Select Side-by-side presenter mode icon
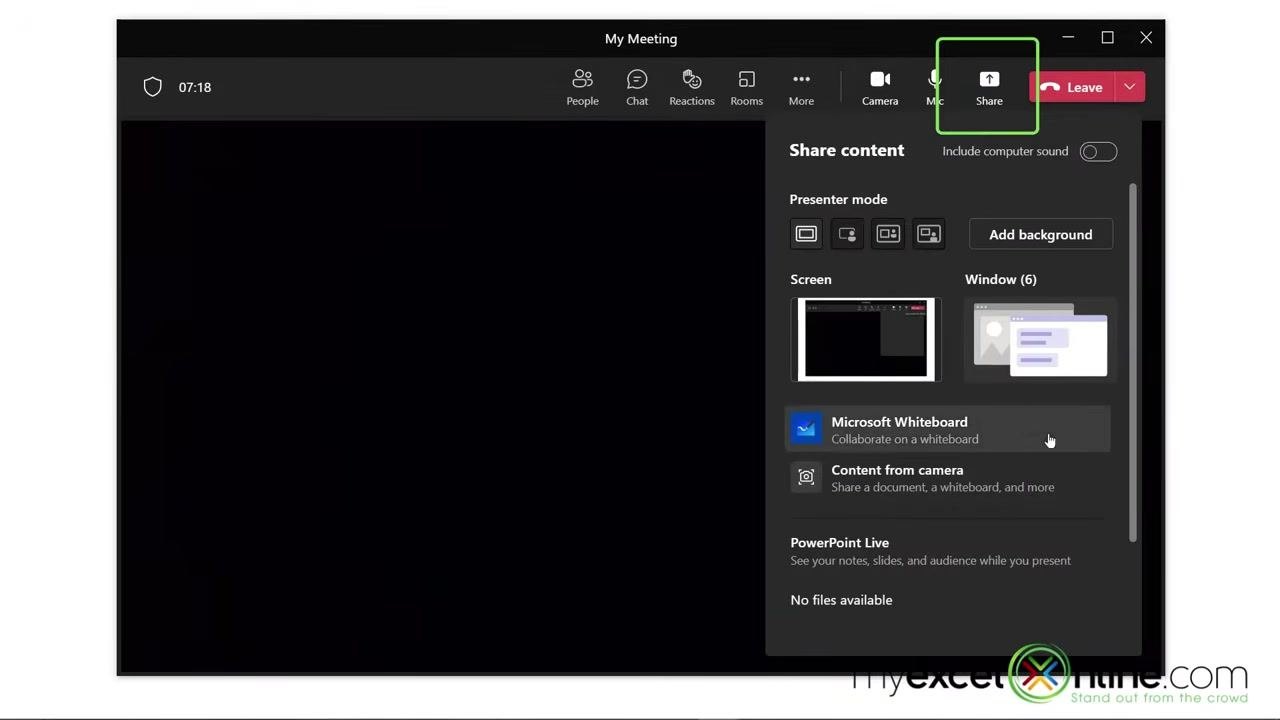Image resolution: width=1280 pixels, height=720 pixels. coord(888,234)
